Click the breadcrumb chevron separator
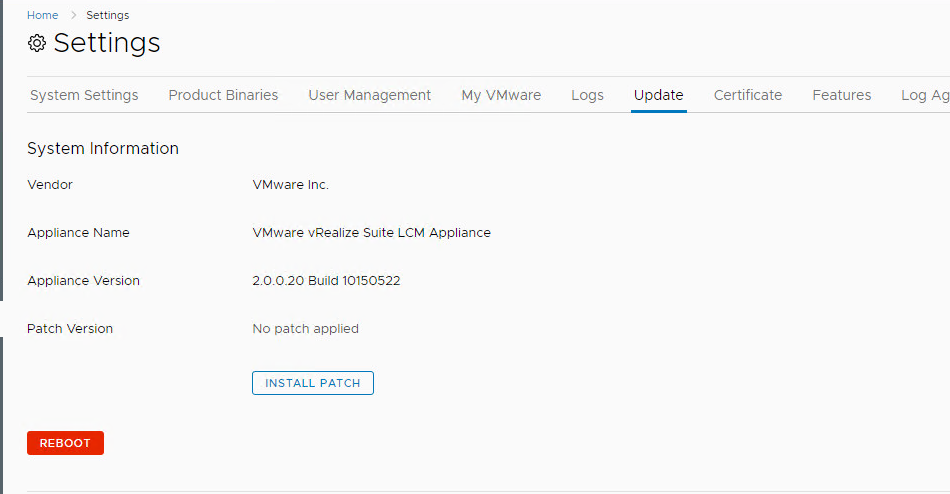This screenshot has width=950, height=494. tap(73, 15)
